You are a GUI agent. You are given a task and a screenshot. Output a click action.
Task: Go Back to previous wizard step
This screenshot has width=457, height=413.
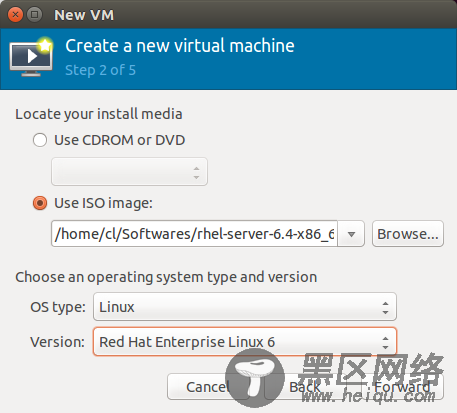[x=305, y=387]
